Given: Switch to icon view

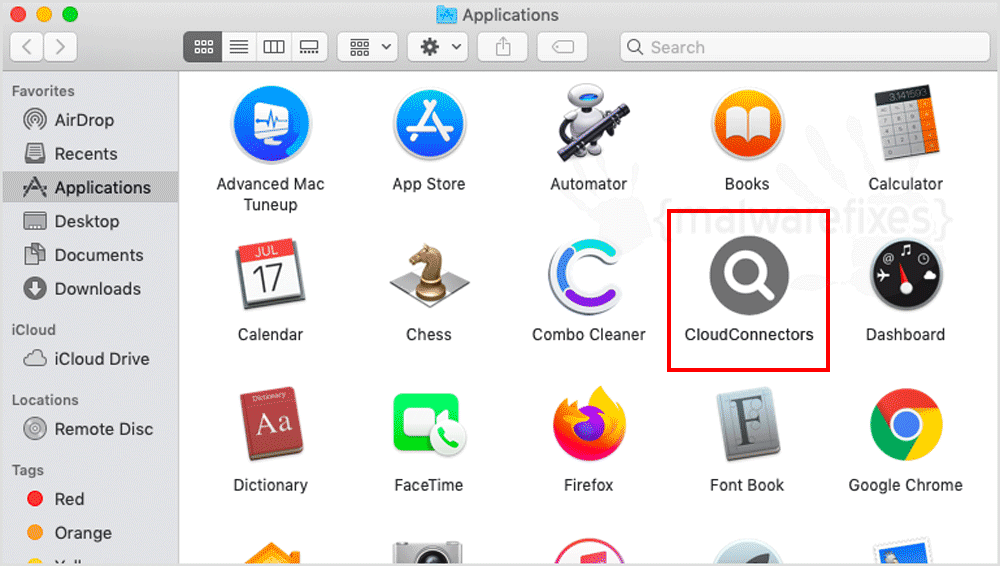Looking at the screenshot, I should [203, 47].
